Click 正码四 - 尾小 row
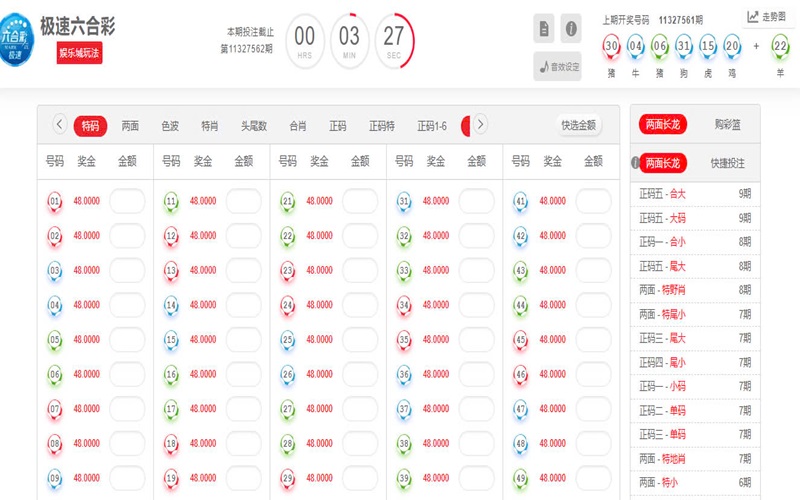 click(x=695, y=363)
